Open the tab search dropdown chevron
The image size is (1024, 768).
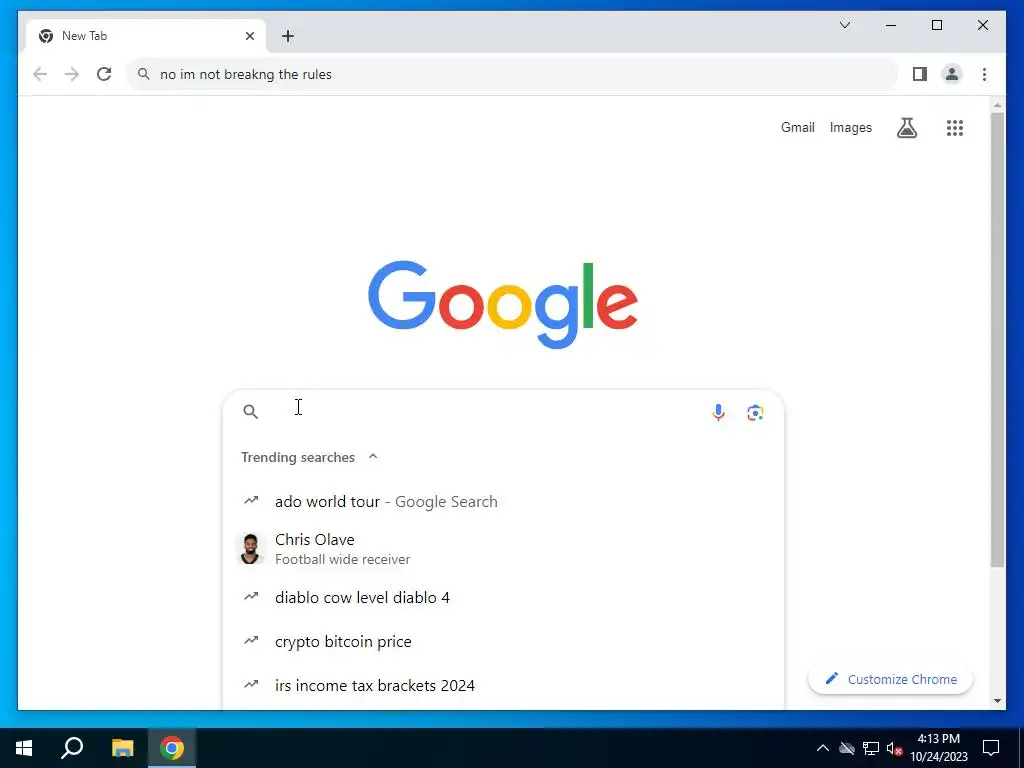pos(844,25)
